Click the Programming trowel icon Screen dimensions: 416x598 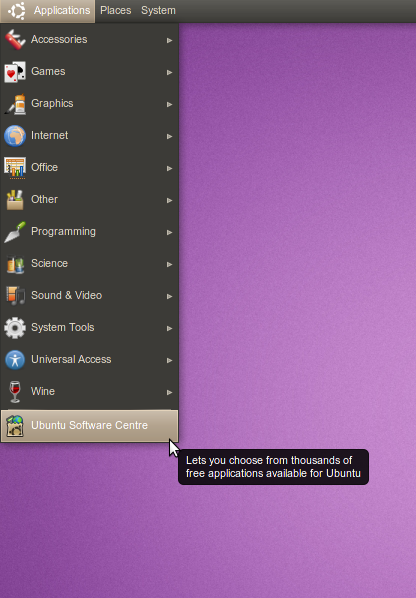15,231
